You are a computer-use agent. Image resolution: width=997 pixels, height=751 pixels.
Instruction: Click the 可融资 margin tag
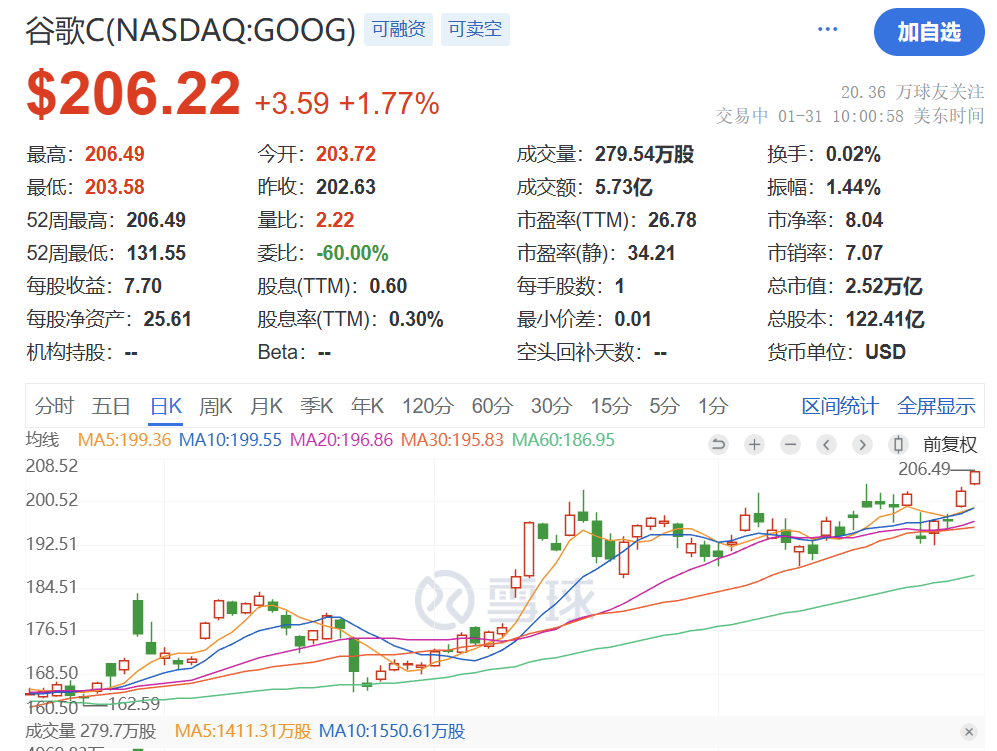coord(398,29)
